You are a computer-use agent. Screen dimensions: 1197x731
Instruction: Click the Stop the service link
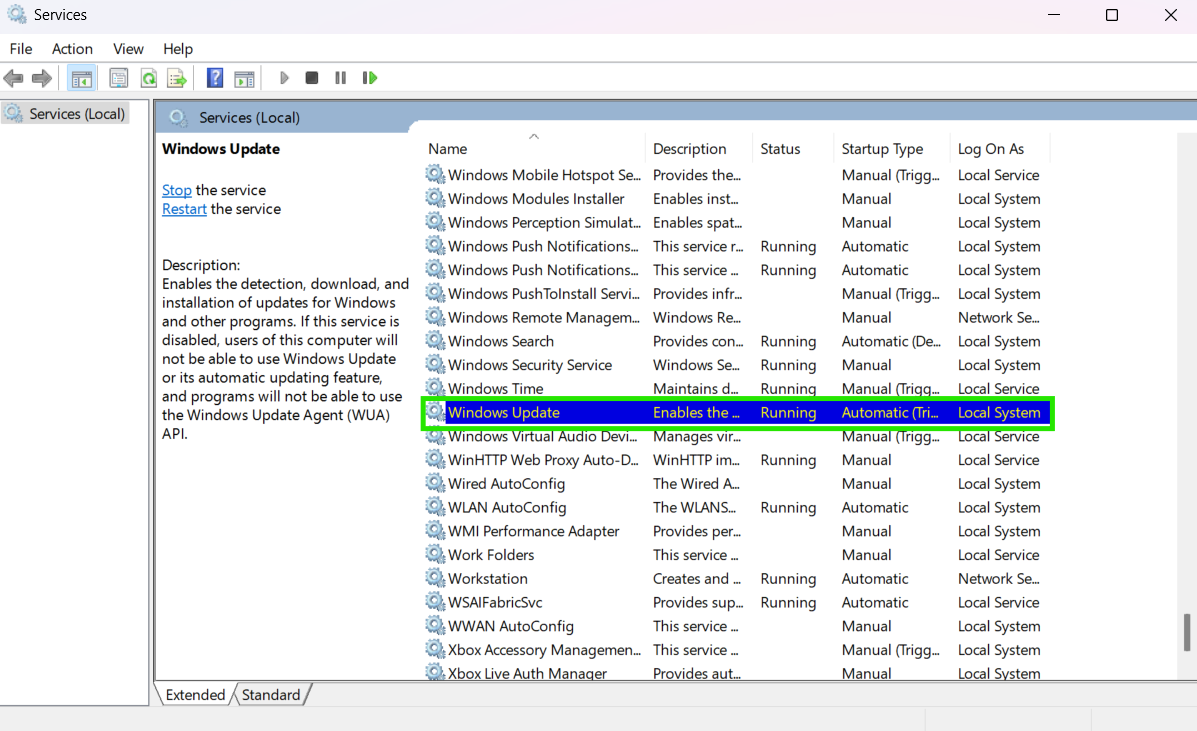(176, 190)
